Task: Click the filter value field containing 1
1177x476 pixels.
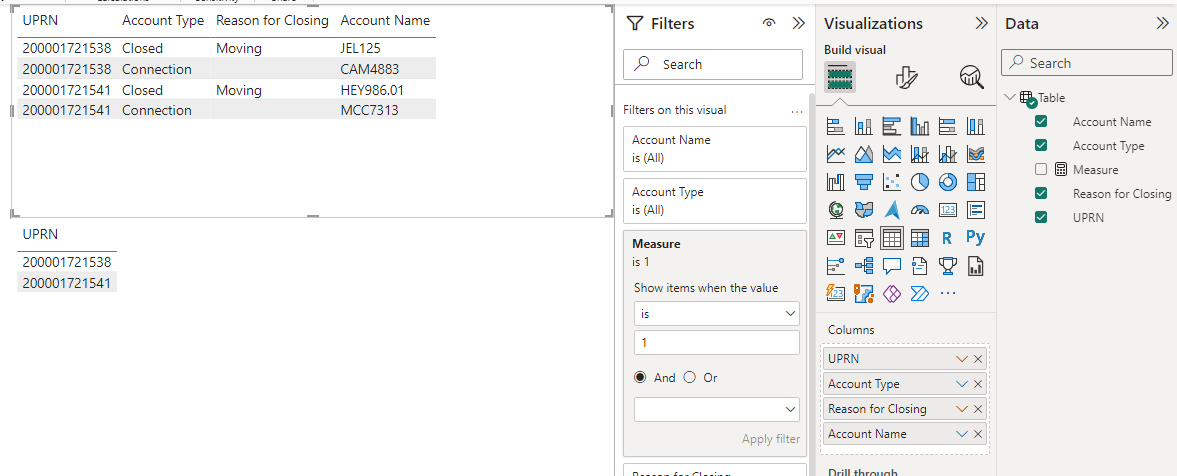Action: click(x=716, y=342)
